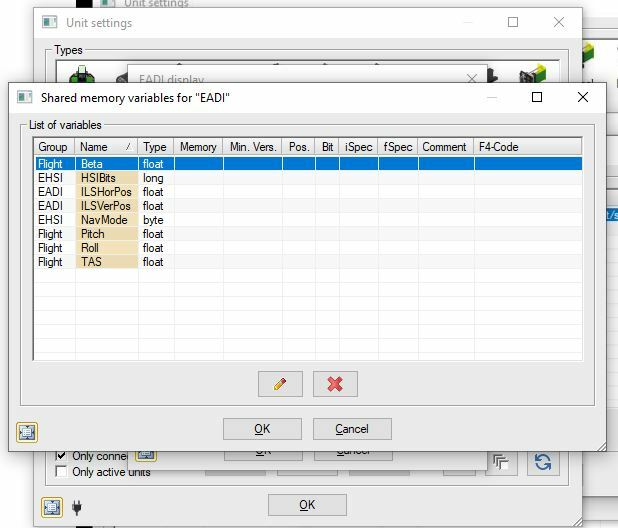This screenshot has height=528, width=618.
Task: Click OK in the shared memory dialog
Action: pyautogui.click(x=262, y=429)
